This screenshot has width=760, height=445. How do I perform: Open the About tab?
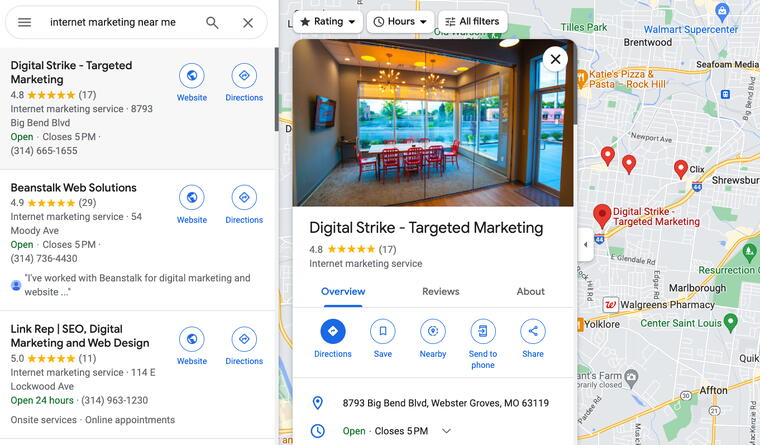pyautogui.click(x=530, y=292)
